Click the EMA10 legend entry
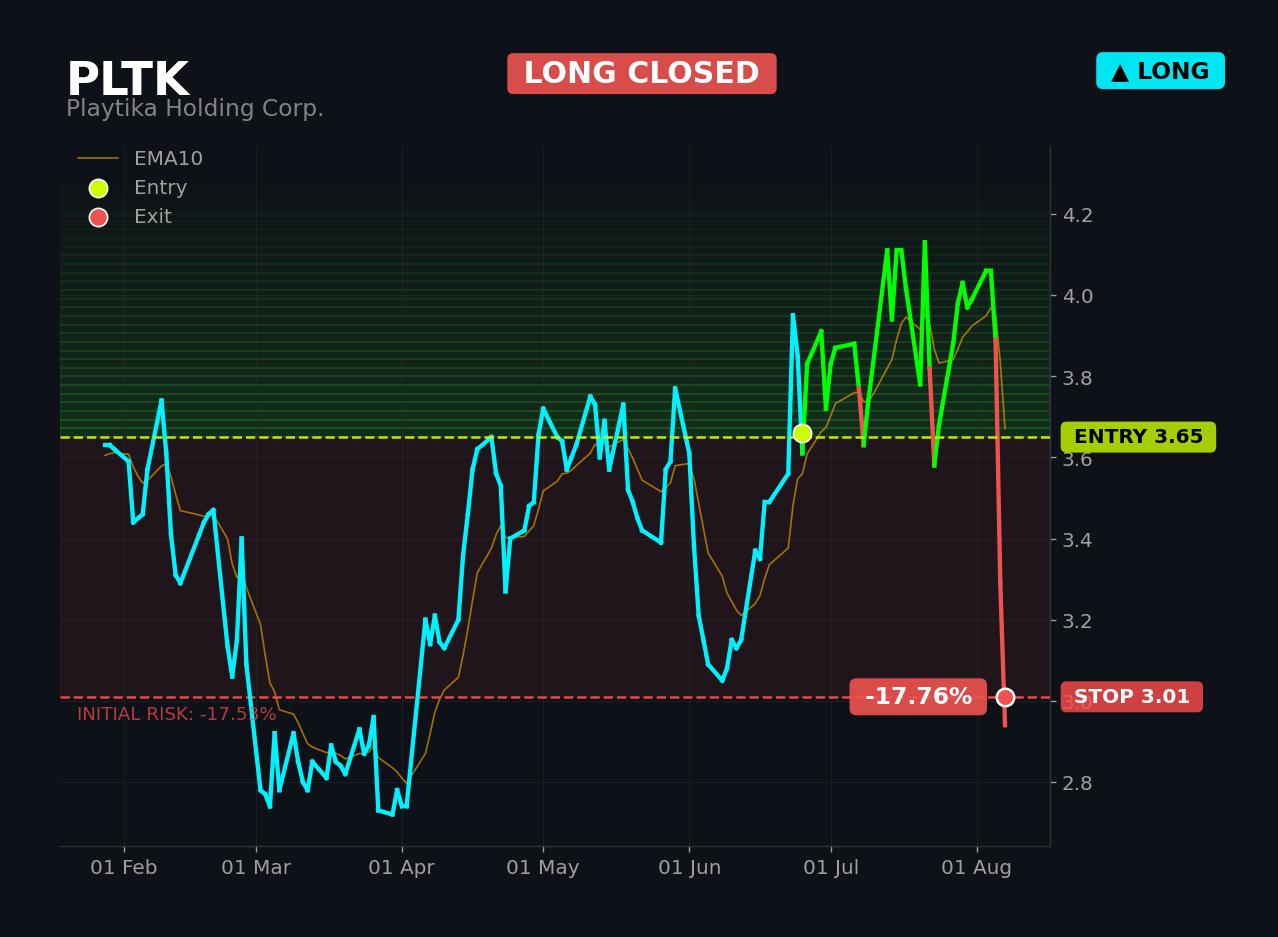The height and width of the screenshot is (937, 1278). click(x=140, y=159)
